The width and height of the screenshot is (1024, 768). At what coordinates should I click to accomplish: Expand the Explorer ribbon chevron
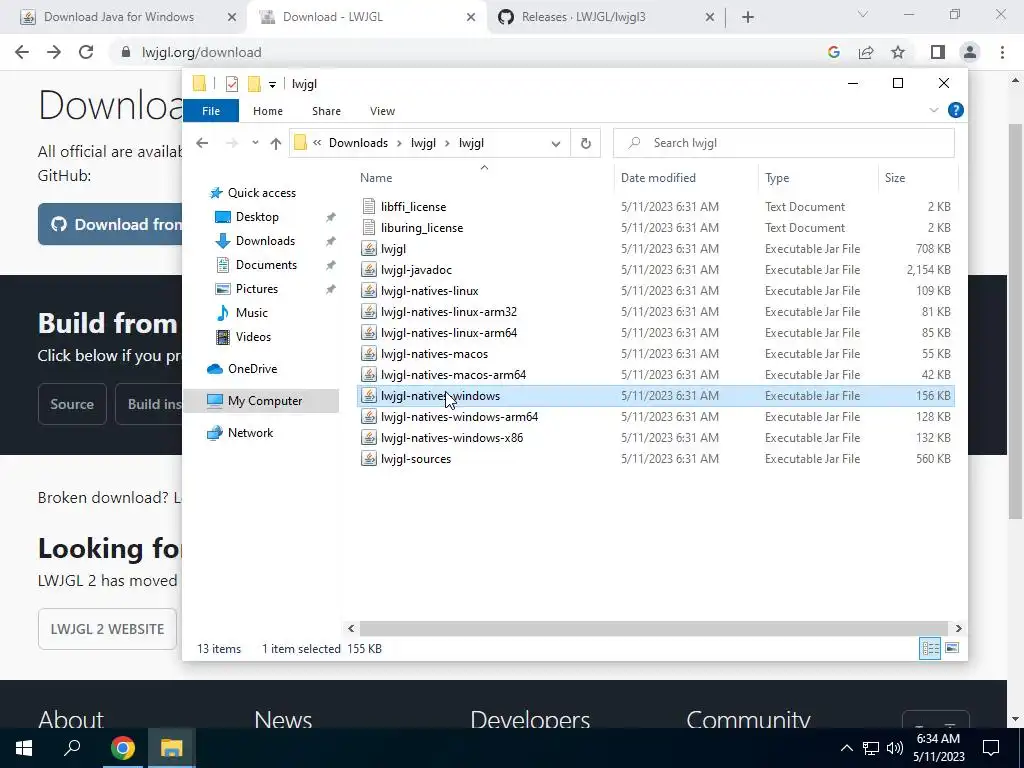[934, 110]
